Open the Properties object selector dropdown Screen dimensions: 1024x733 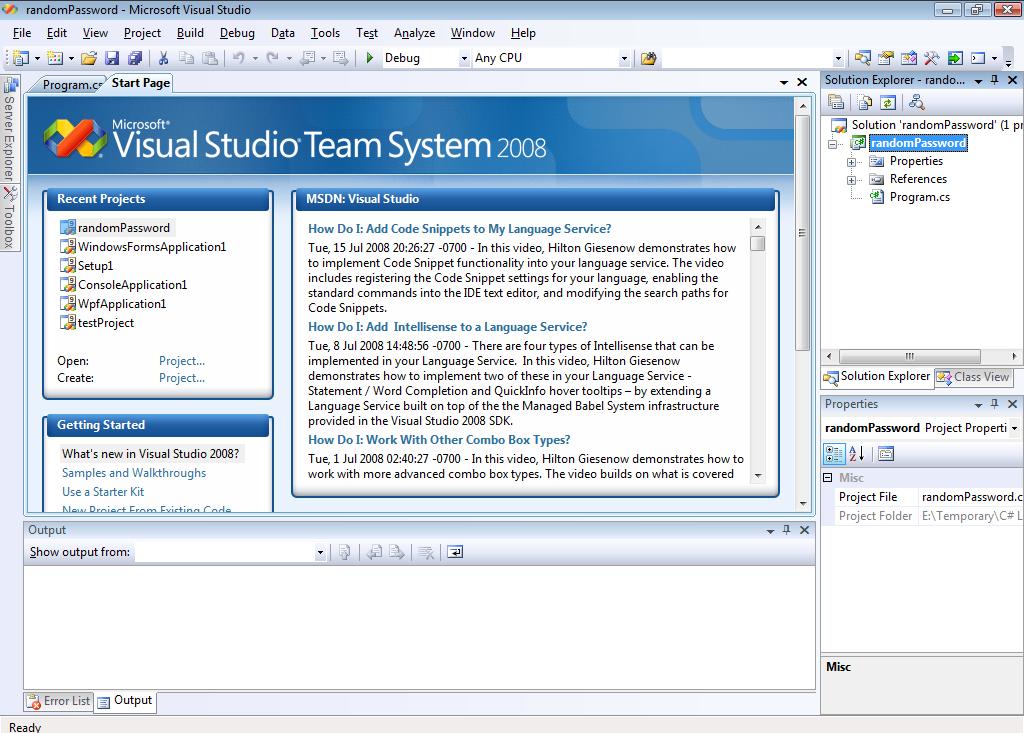coord(1014,428)
